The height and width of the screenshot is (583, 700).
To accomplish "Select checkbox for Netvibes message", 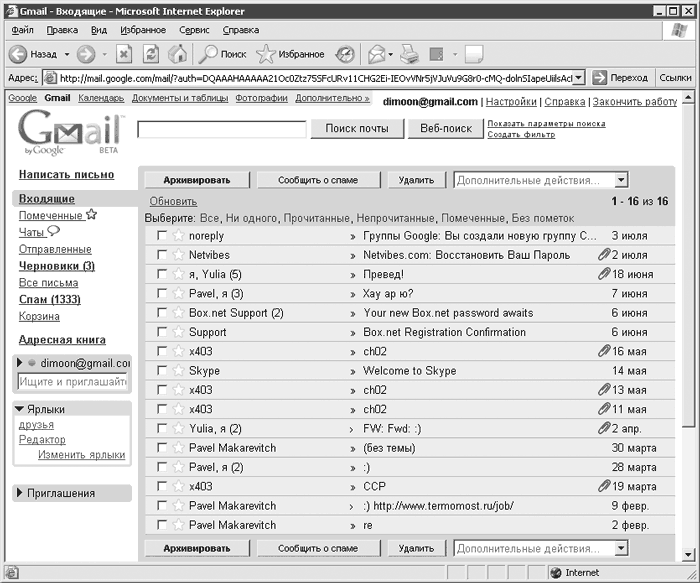I will pos(162,255).
